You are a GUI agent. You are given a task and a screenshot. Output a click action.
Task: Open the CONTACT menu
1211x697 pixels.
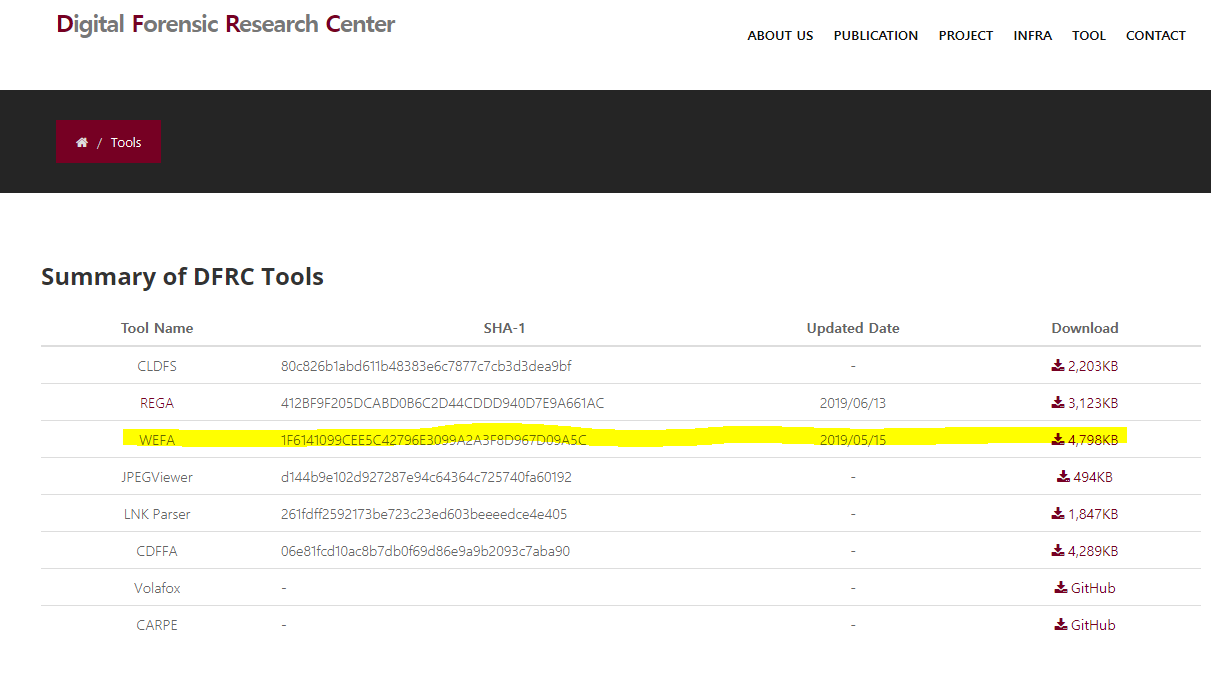[1156, 35]
